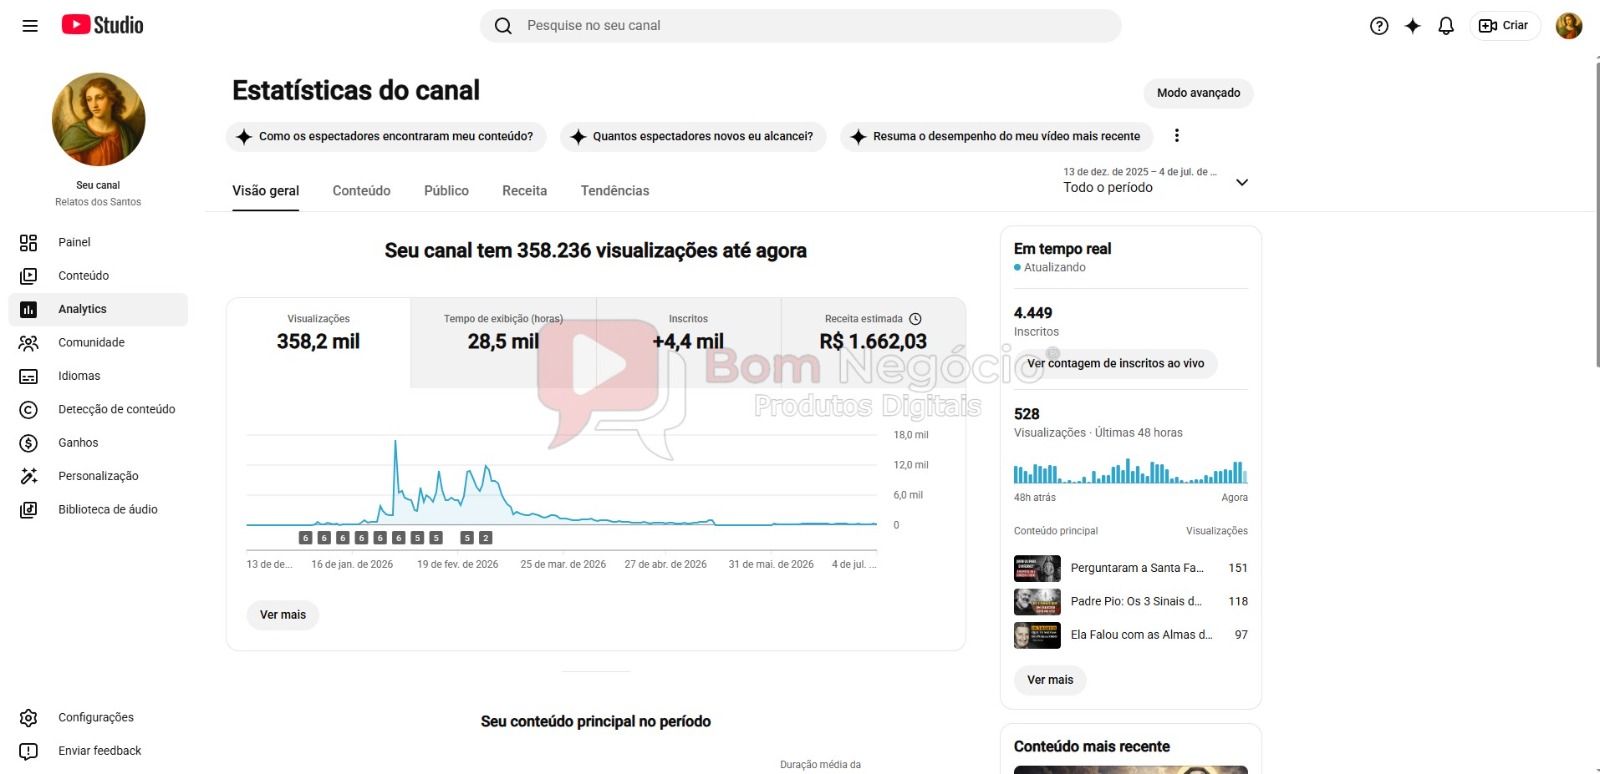Open Painel in the sidebar

point(98,242)
